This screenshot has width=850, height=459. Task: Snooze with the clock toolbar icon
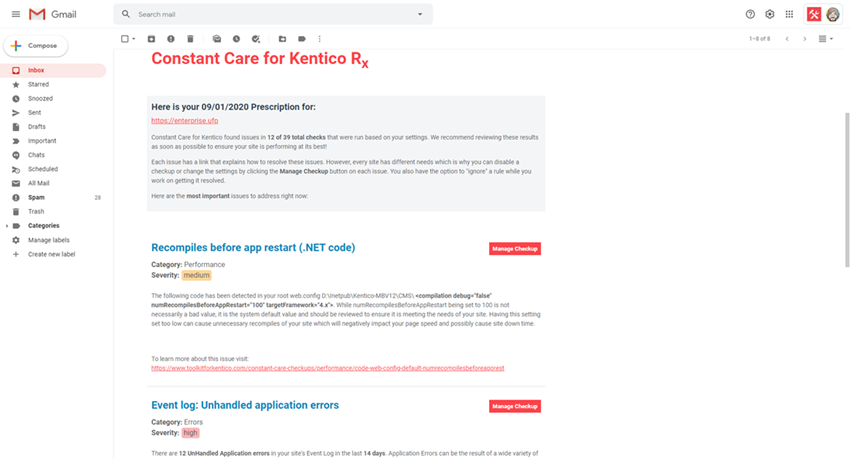click(x=236, y=39)
